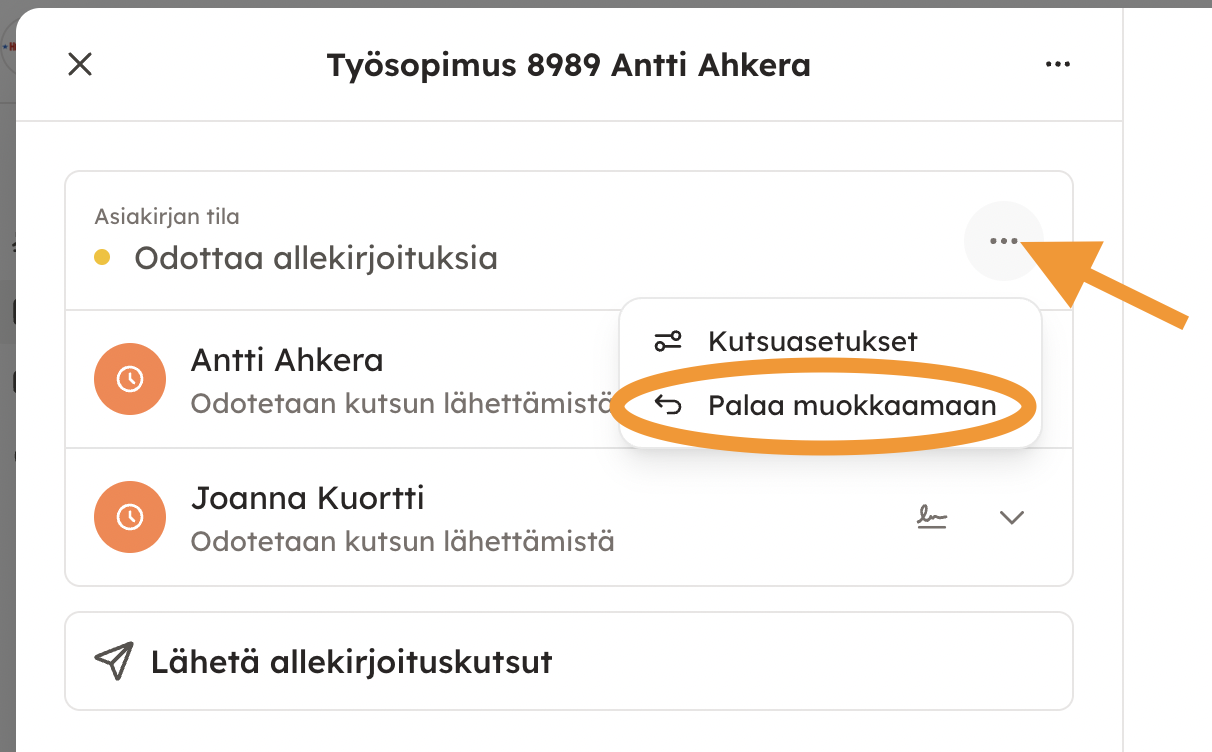Click the paper plane send icon
The width and height of the screenshot is (1212, 752).
coord(113,662)
